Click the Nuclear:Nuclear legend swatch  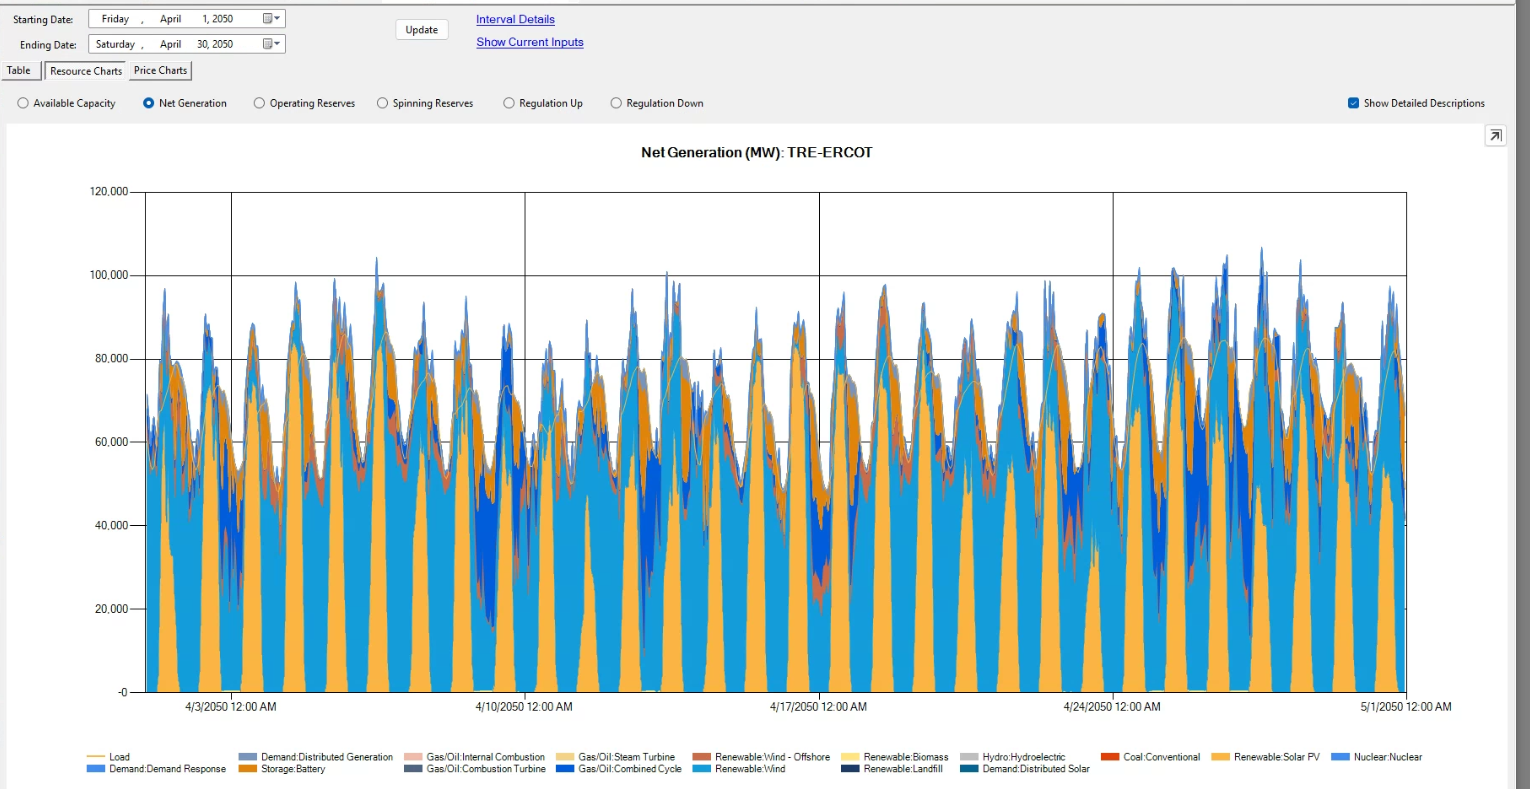tap(1340, 757)
